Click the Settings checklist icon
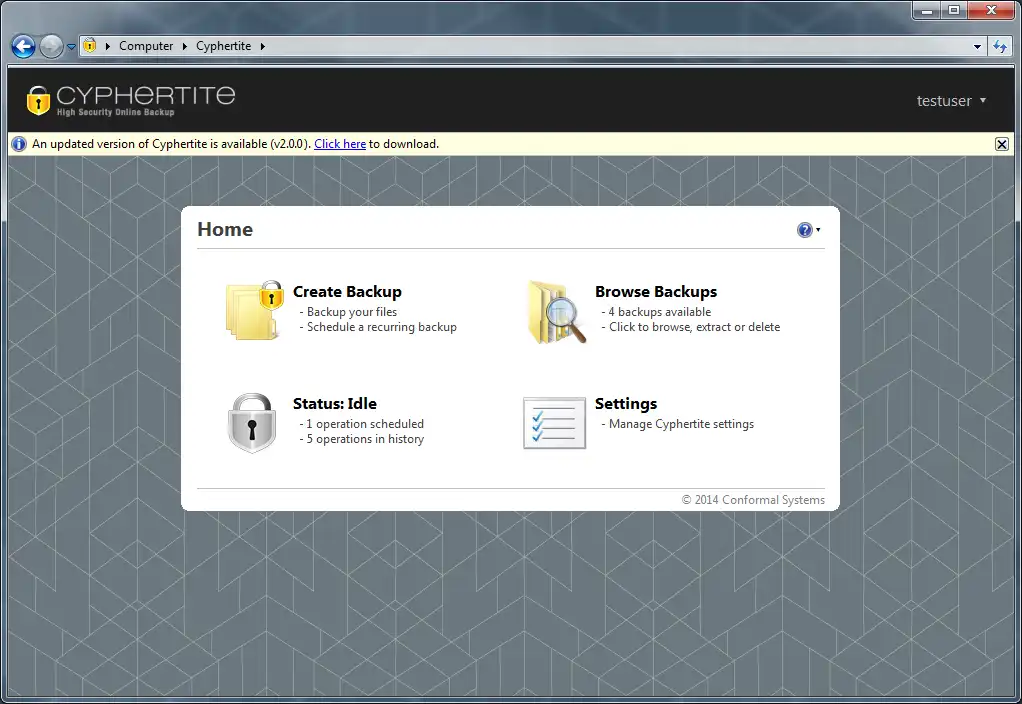This screenshot has height=704, width=1022. [x=554, y=423]
